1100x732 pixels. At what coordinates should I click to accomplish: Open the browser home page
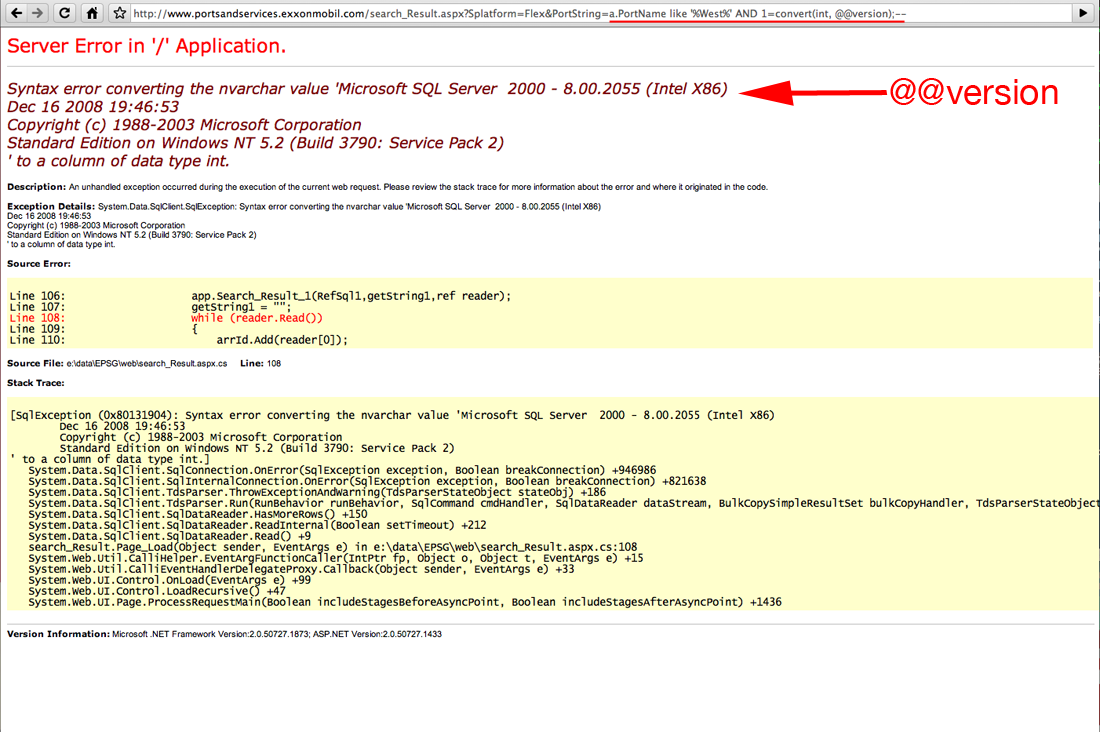click(x=92, y=13)
